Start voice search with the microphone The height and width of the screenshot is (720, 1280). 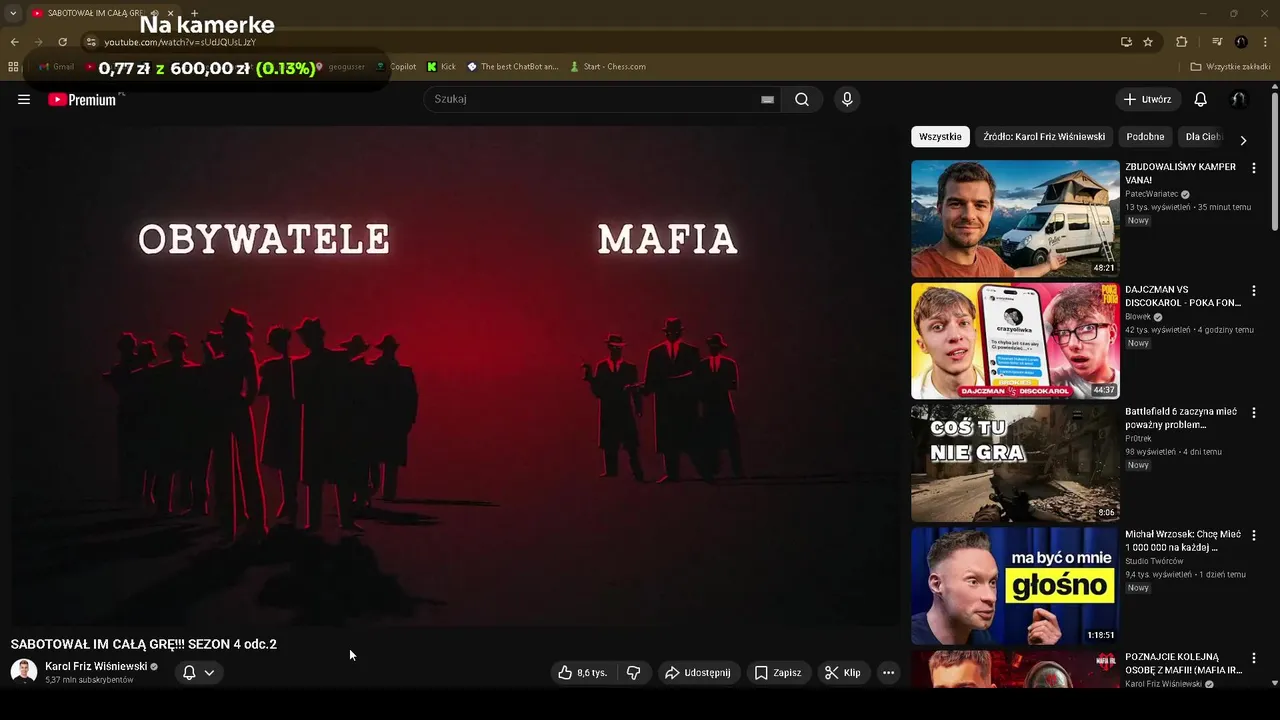[847, 99]
